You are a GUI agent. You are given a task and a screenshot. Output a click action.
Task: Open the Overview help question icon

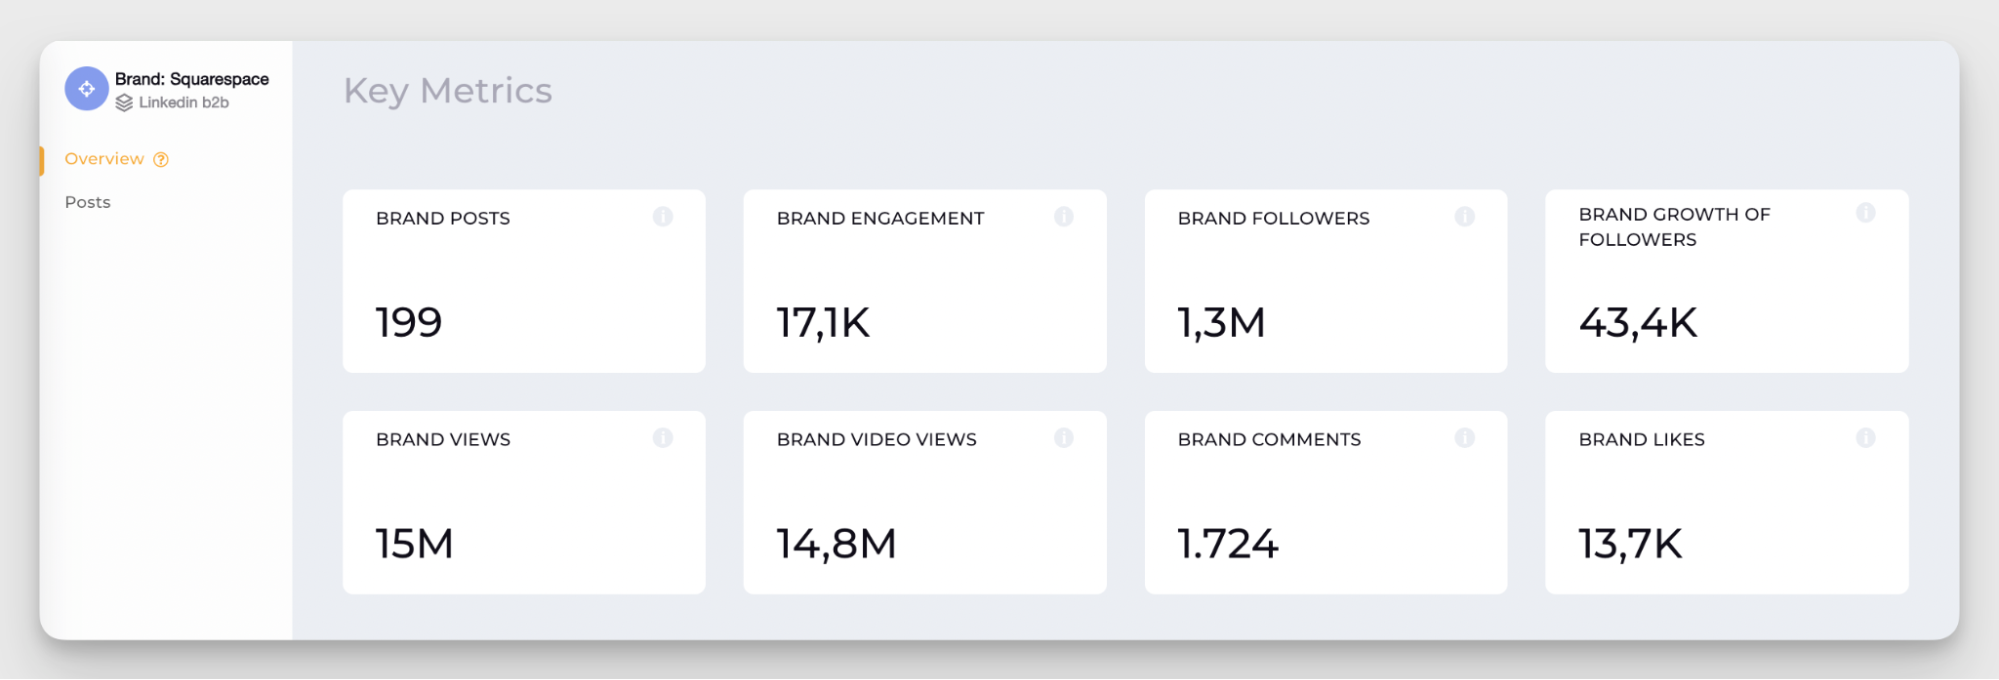coord(161,160)
